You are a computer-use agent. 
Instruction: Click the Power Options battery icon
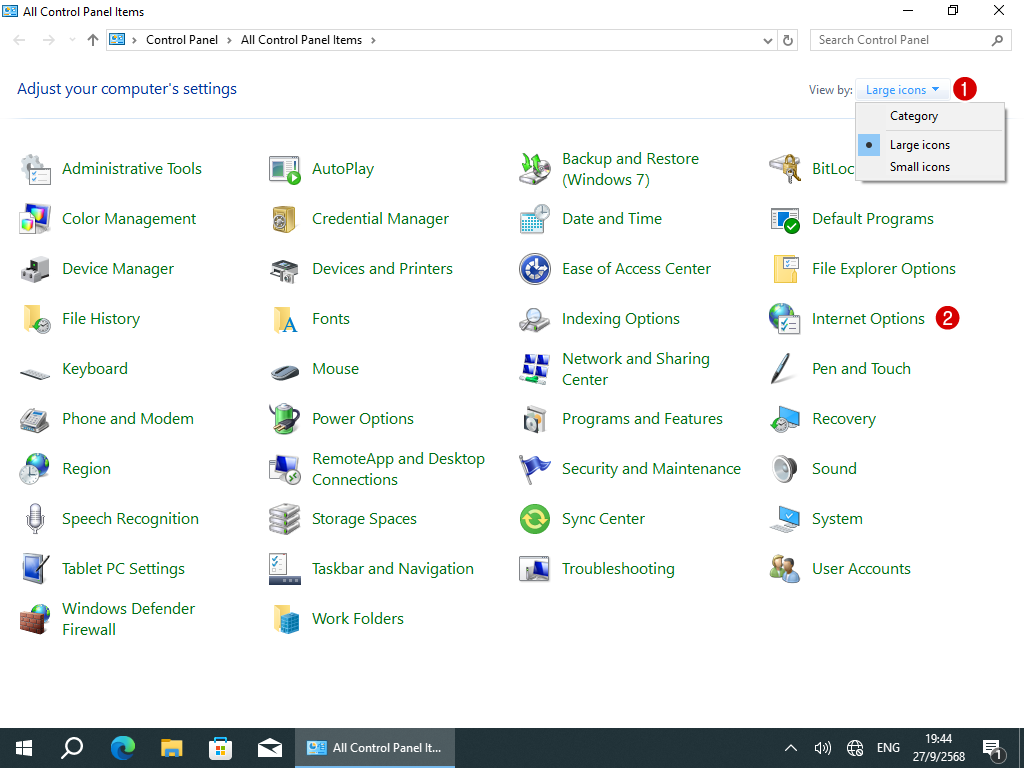tap(285, 419)
